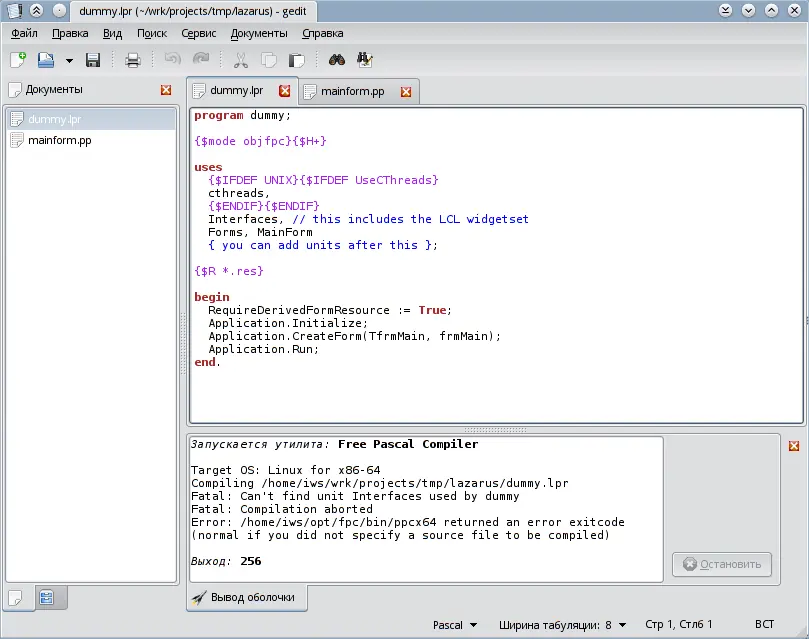Redo action with toolbar arrow
Image resolution: width=809 pixels, height=639 pixels.
(201, 59)
